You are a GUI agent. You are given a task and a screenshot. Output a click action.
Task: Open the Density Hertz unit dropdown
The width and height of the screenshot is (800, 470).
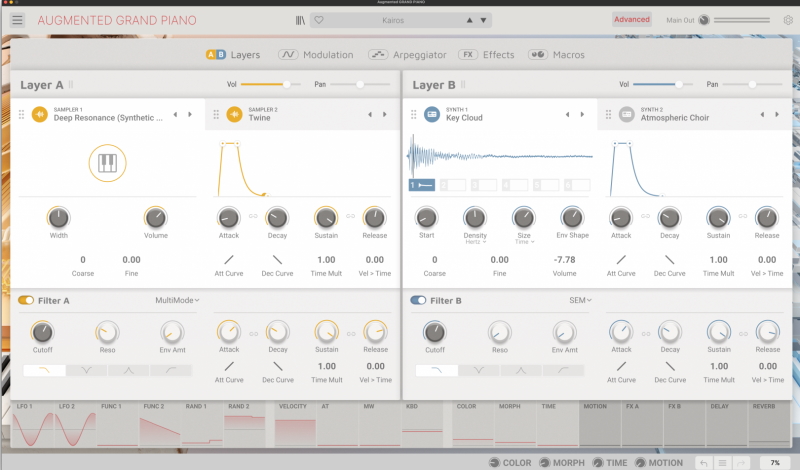point(476,242)
